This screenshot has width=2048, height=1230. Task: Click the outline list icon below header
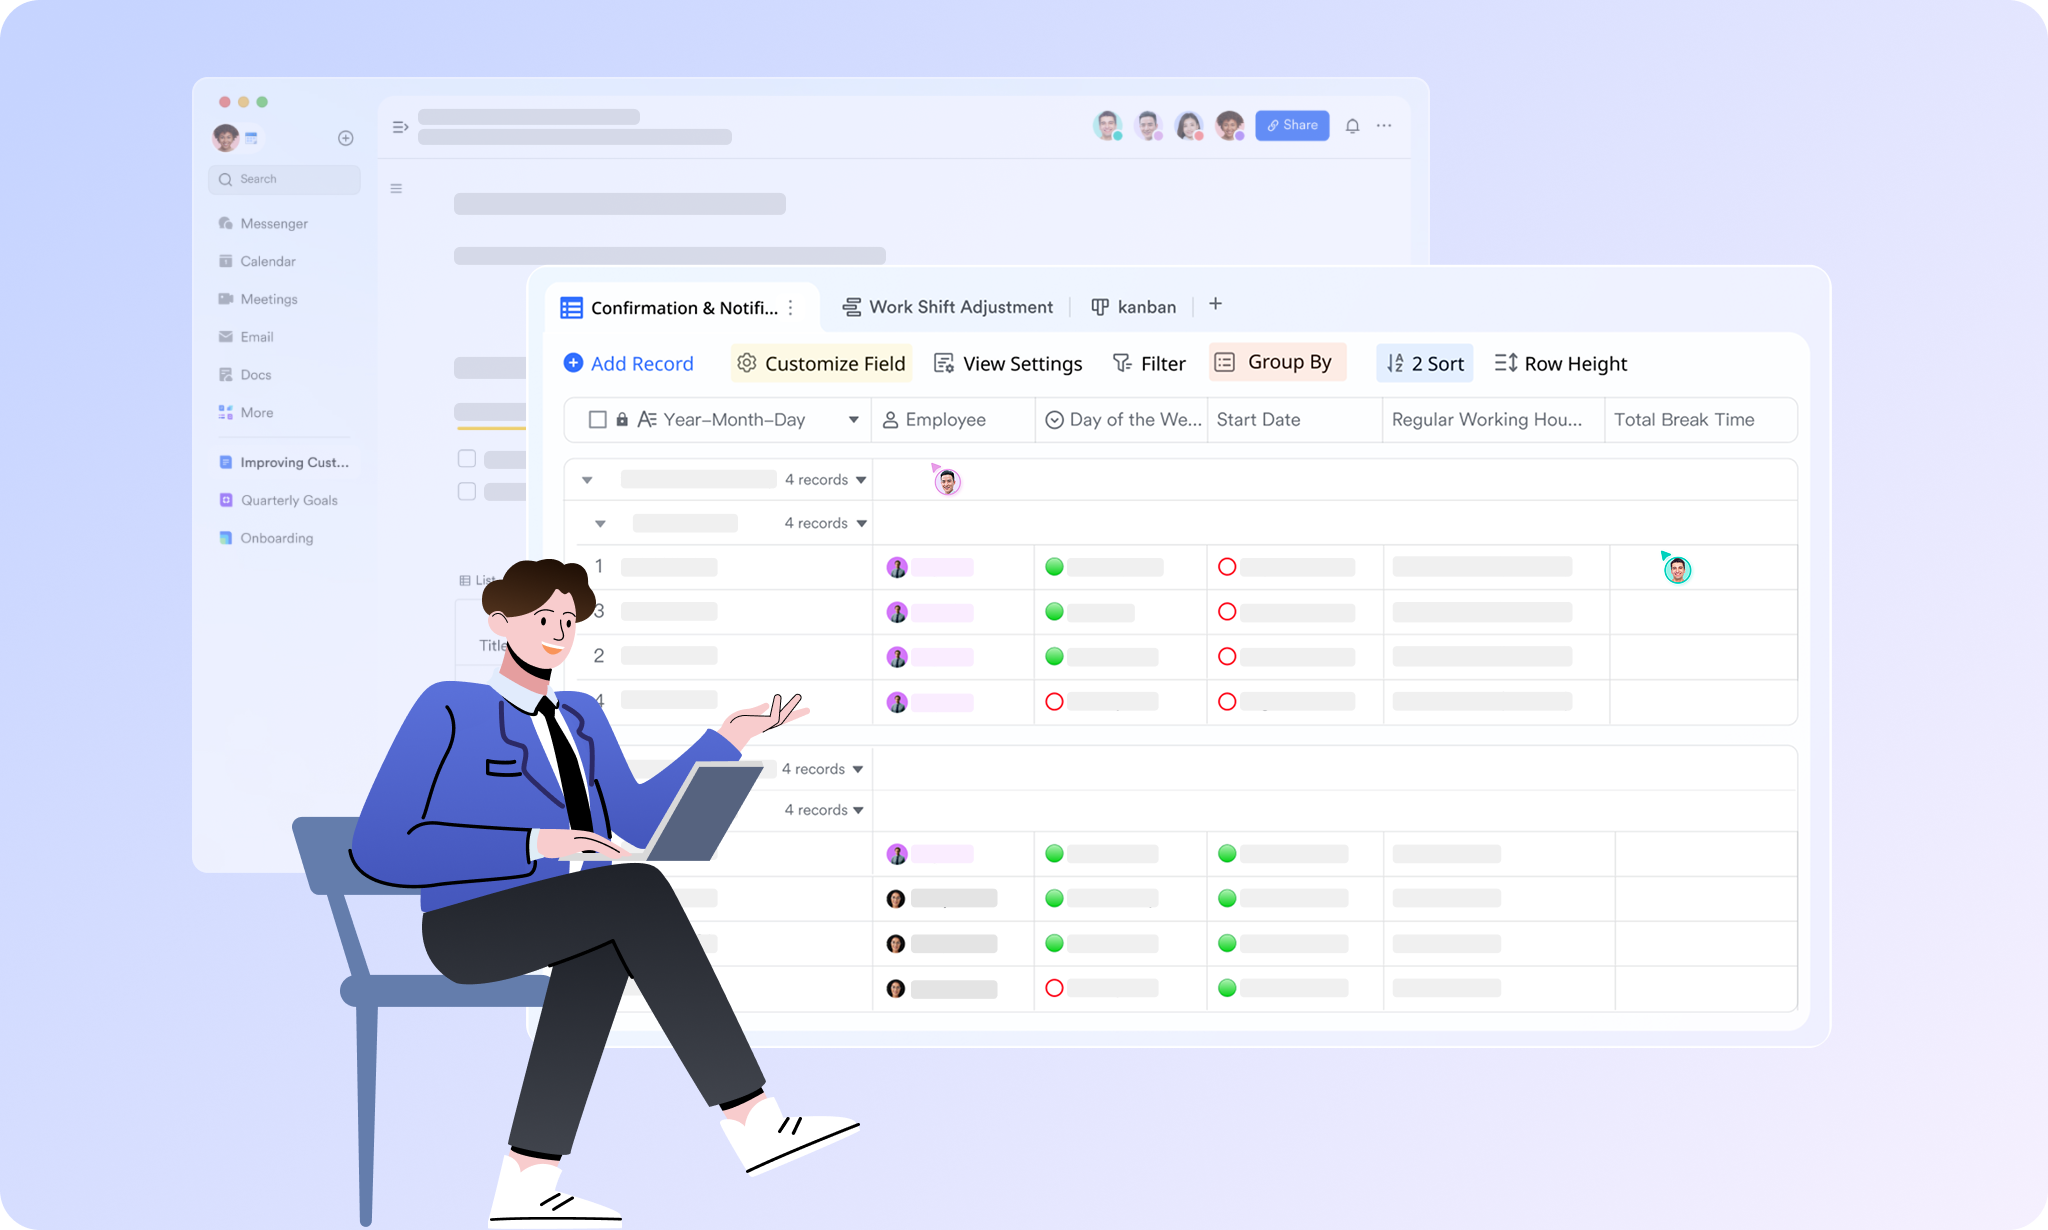click(396, 188)
